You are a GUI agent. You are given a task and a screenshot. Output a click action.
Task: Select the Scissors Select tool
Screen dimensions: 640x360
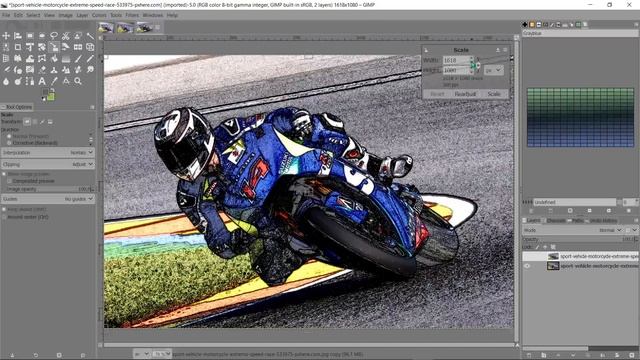(66, 36)
